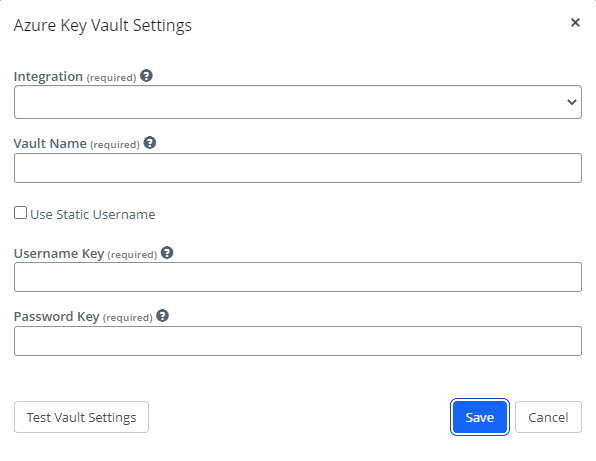This screenshot has height=461, width=596.
Task: Click the chevron arrow in Integration select
Action: click(x=571, y=102)
